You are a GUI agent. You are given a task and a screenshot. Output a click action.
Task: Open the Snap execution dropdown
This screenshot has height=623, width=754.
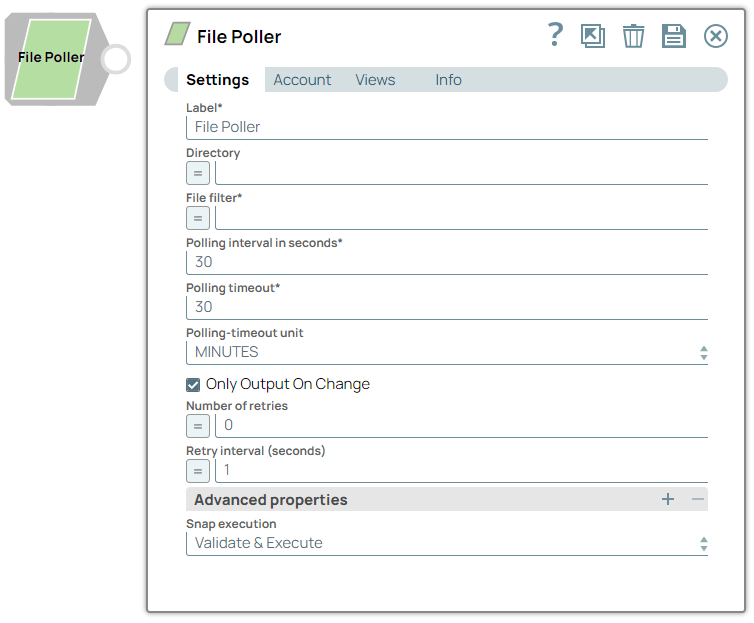[x=446, y=543]
